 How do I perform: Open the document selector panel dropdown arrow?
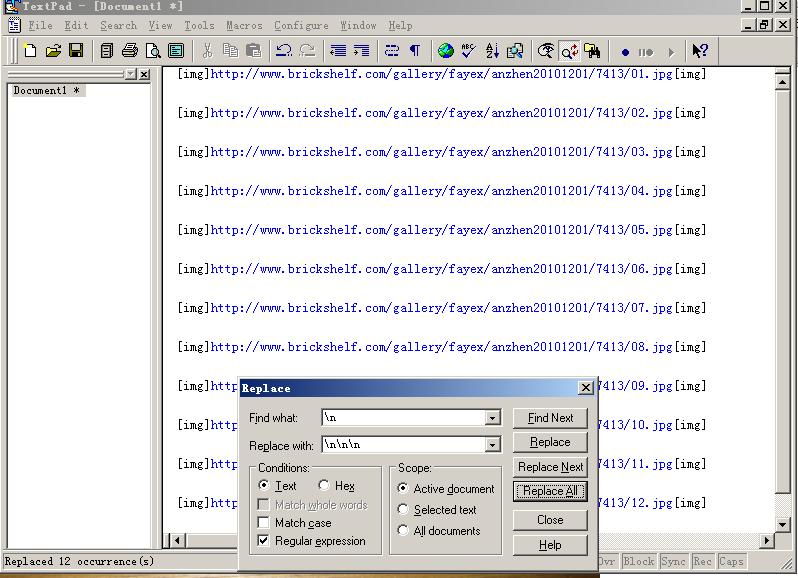click(131, 74)
